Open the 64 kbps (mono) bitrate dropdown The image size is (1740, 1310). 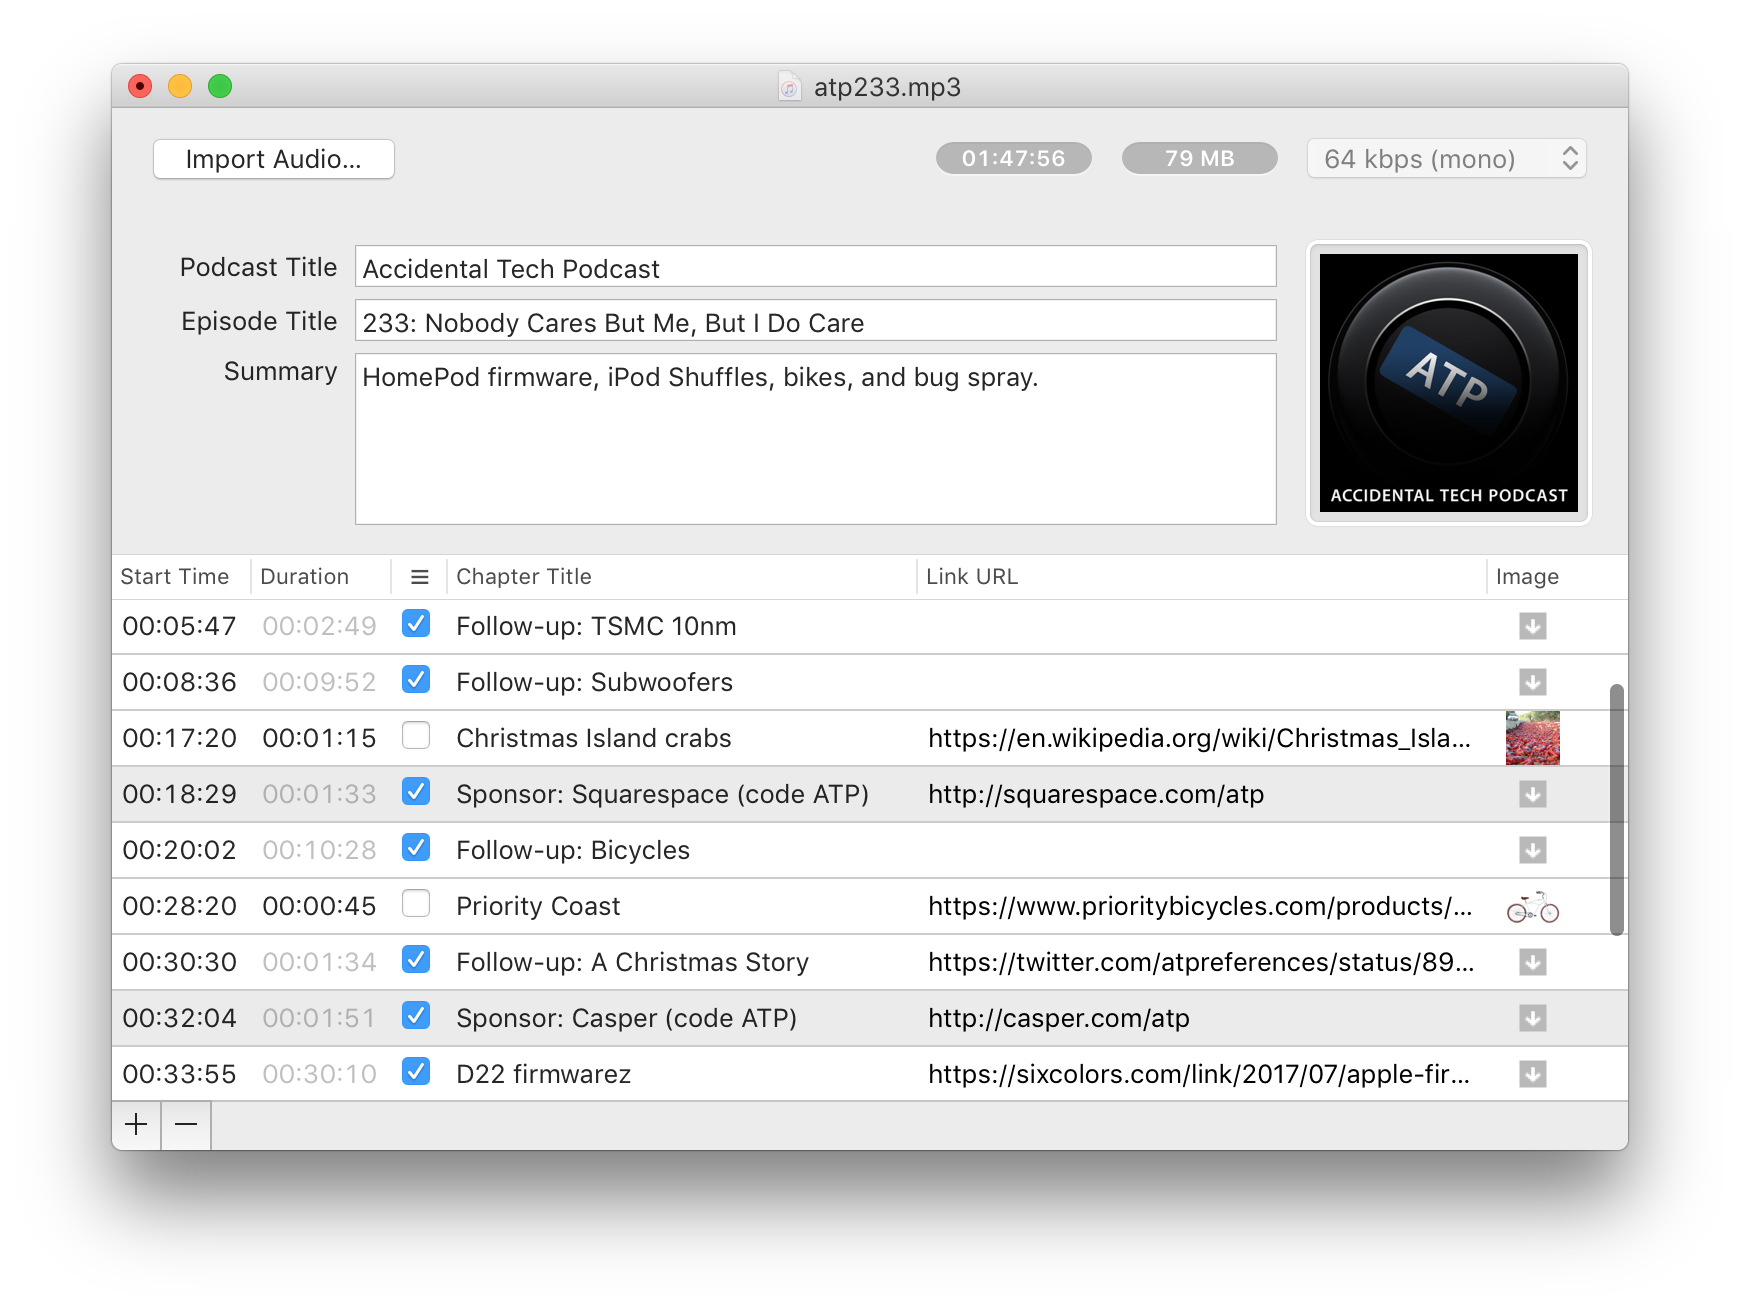pos(1446,158)
